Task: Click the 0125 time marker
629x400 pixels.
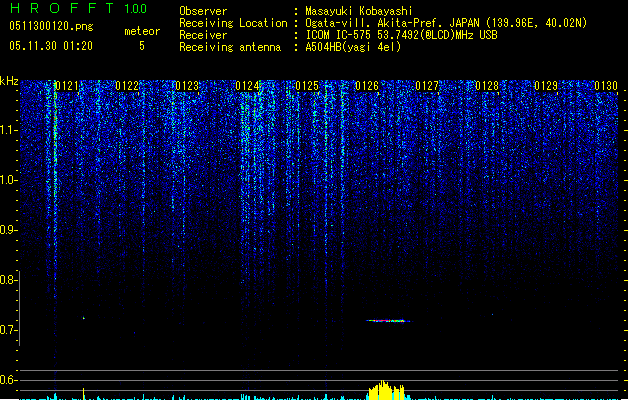Action: pos(307,86)
